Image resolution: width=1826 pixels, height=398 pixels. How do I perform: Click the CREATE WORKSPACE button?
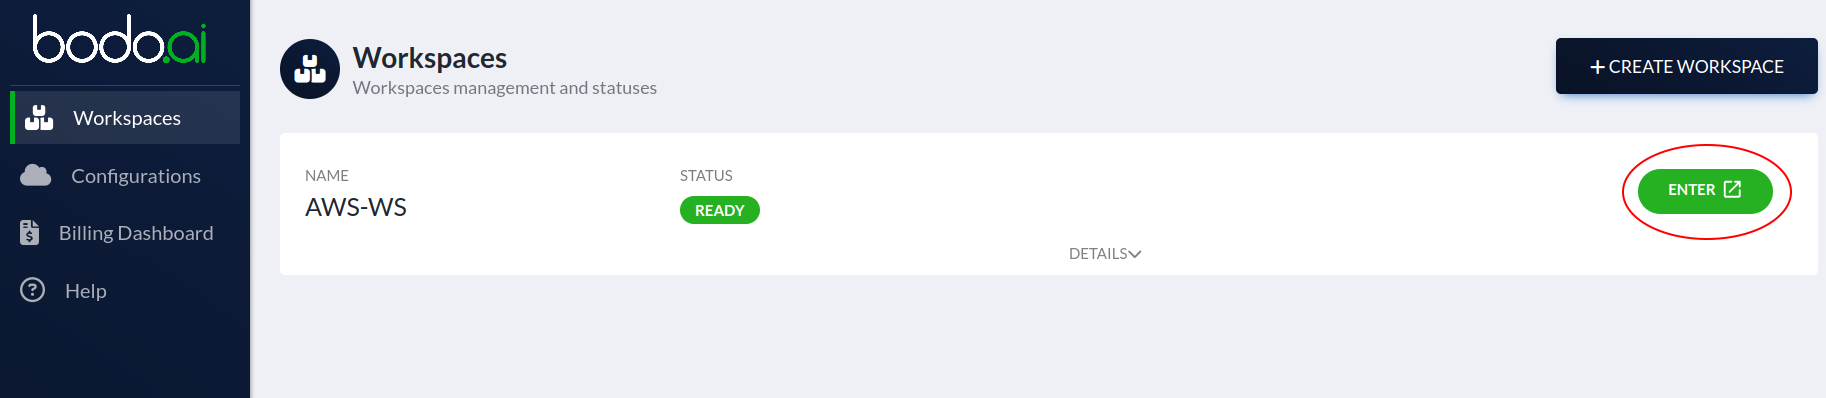[1687, 66]
